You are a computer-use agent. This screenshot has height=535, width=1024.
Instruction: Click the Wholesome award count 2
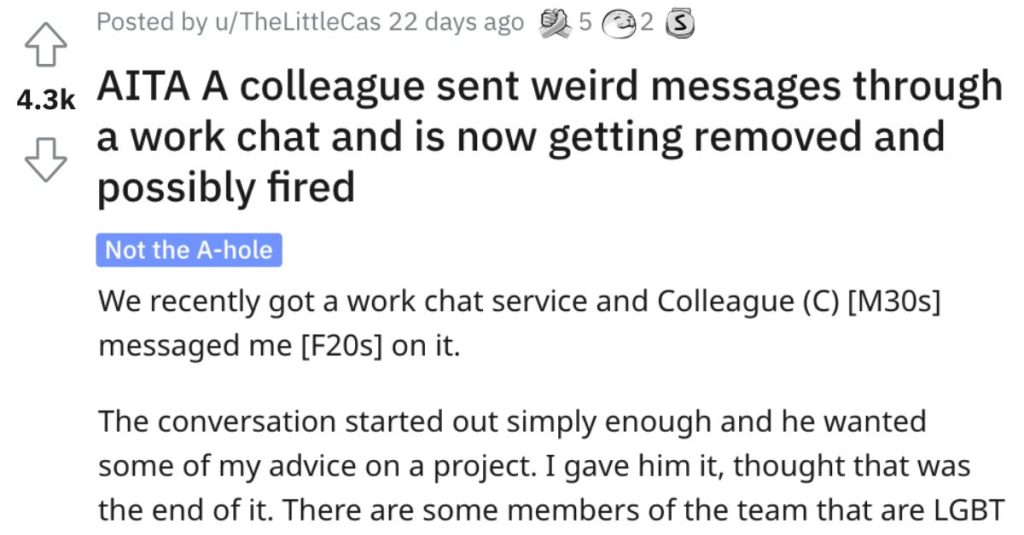pos(646,22)
